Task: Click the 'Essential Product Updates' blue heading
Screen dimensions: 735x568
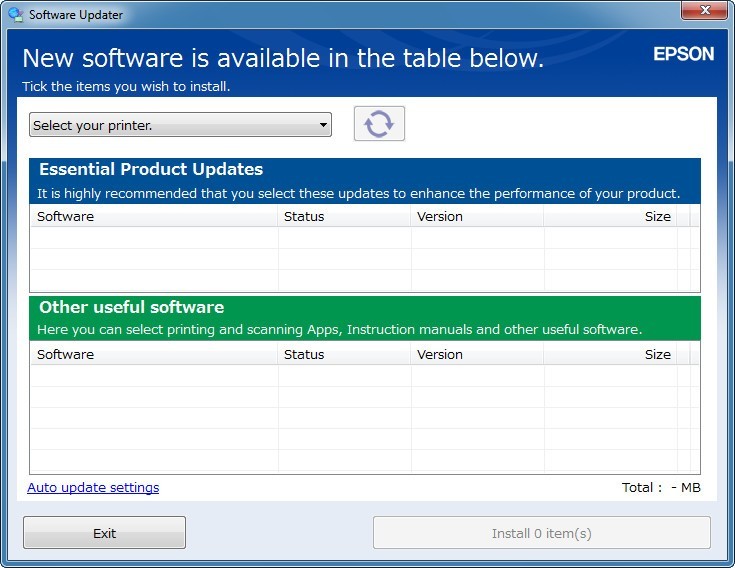Action: click(151, 169)
